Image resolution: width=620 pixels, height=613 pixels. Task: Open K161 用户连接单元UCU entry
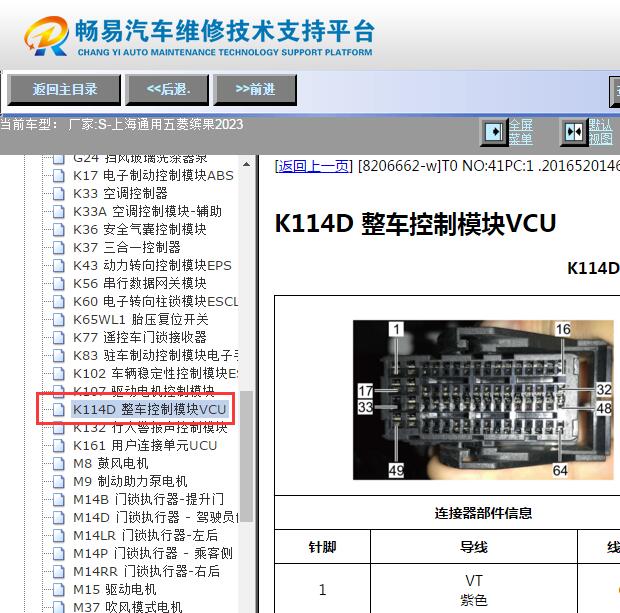(x=145, y=446)
